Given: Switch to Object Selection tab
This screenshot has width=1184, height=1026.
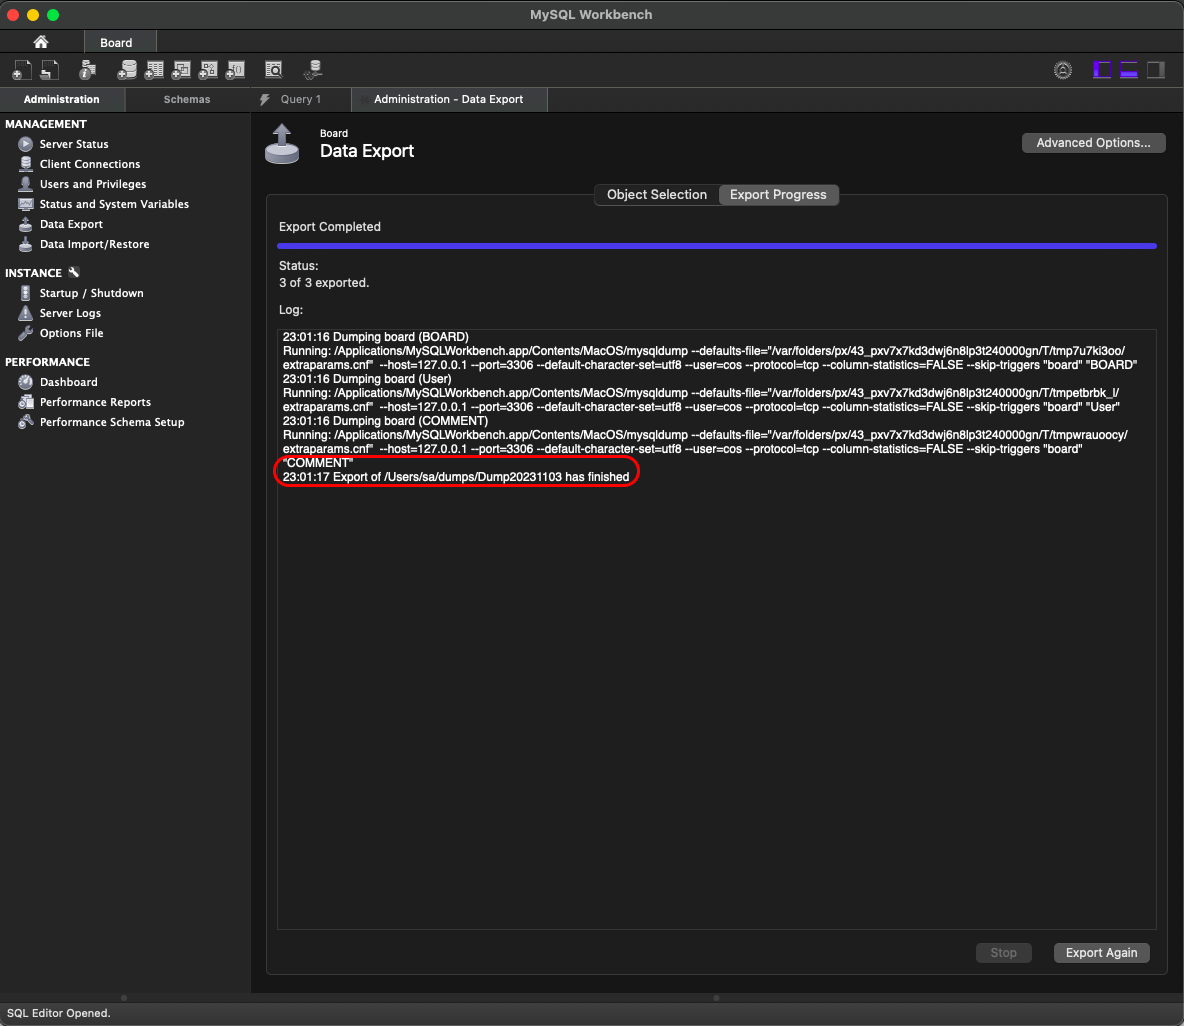Looking at the screenshot, I should tap(657, 195).
